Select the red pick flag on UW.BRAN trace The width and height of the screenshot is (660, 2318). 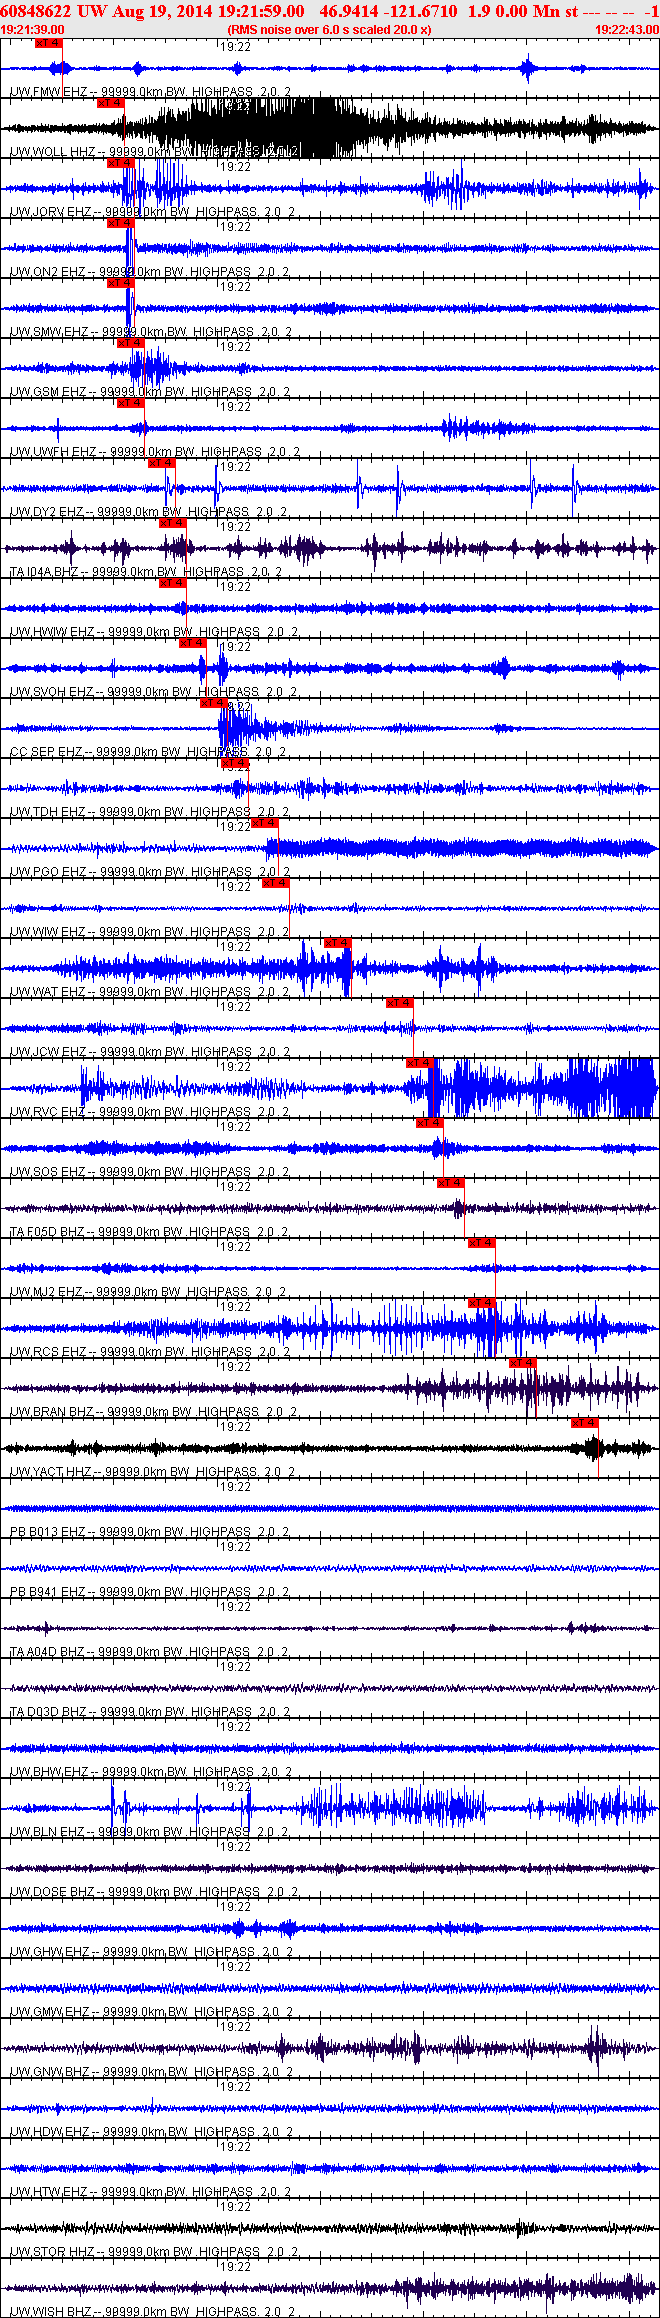[x=523, y=1363]
